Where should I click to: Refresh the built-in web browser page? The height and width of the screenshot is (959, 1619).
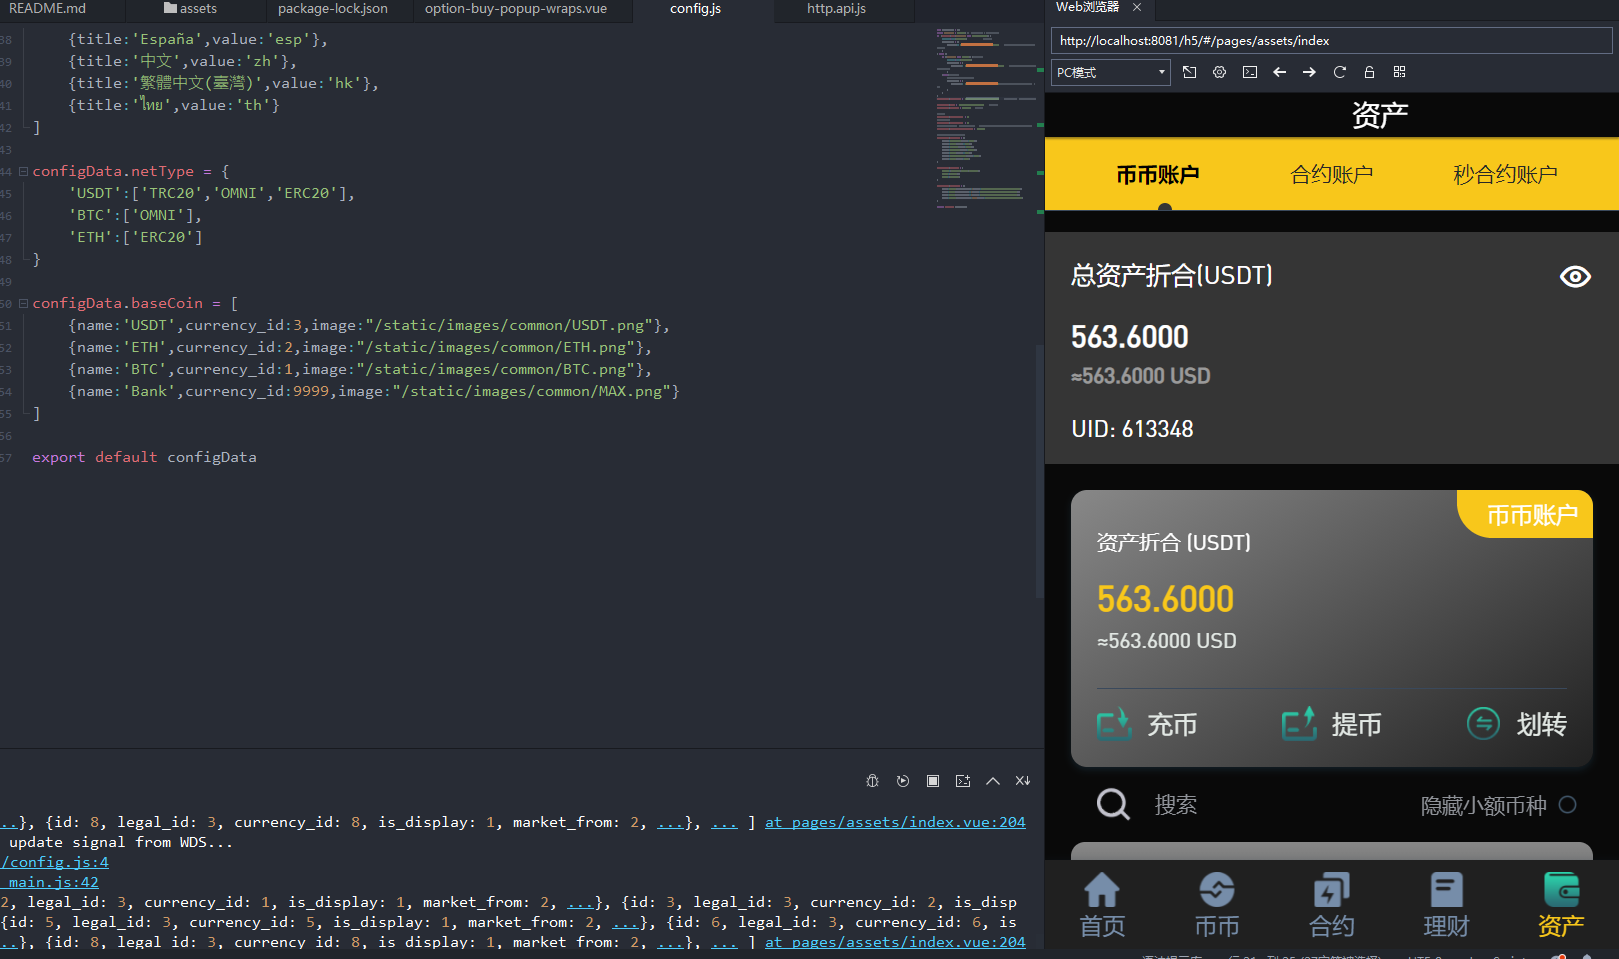coord(1340,72)
